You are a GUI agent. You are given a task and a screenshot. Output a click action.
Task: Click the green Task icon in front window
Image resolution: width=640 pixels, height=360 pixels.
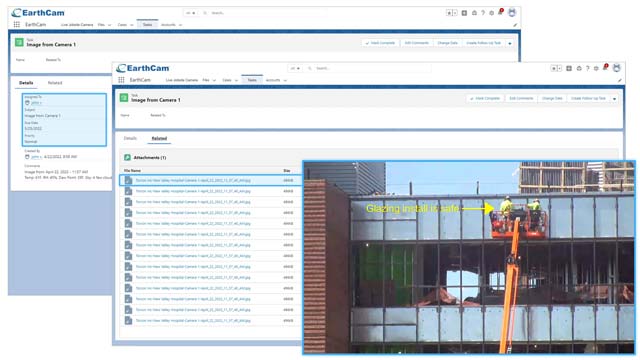click(x=124, y=98)
